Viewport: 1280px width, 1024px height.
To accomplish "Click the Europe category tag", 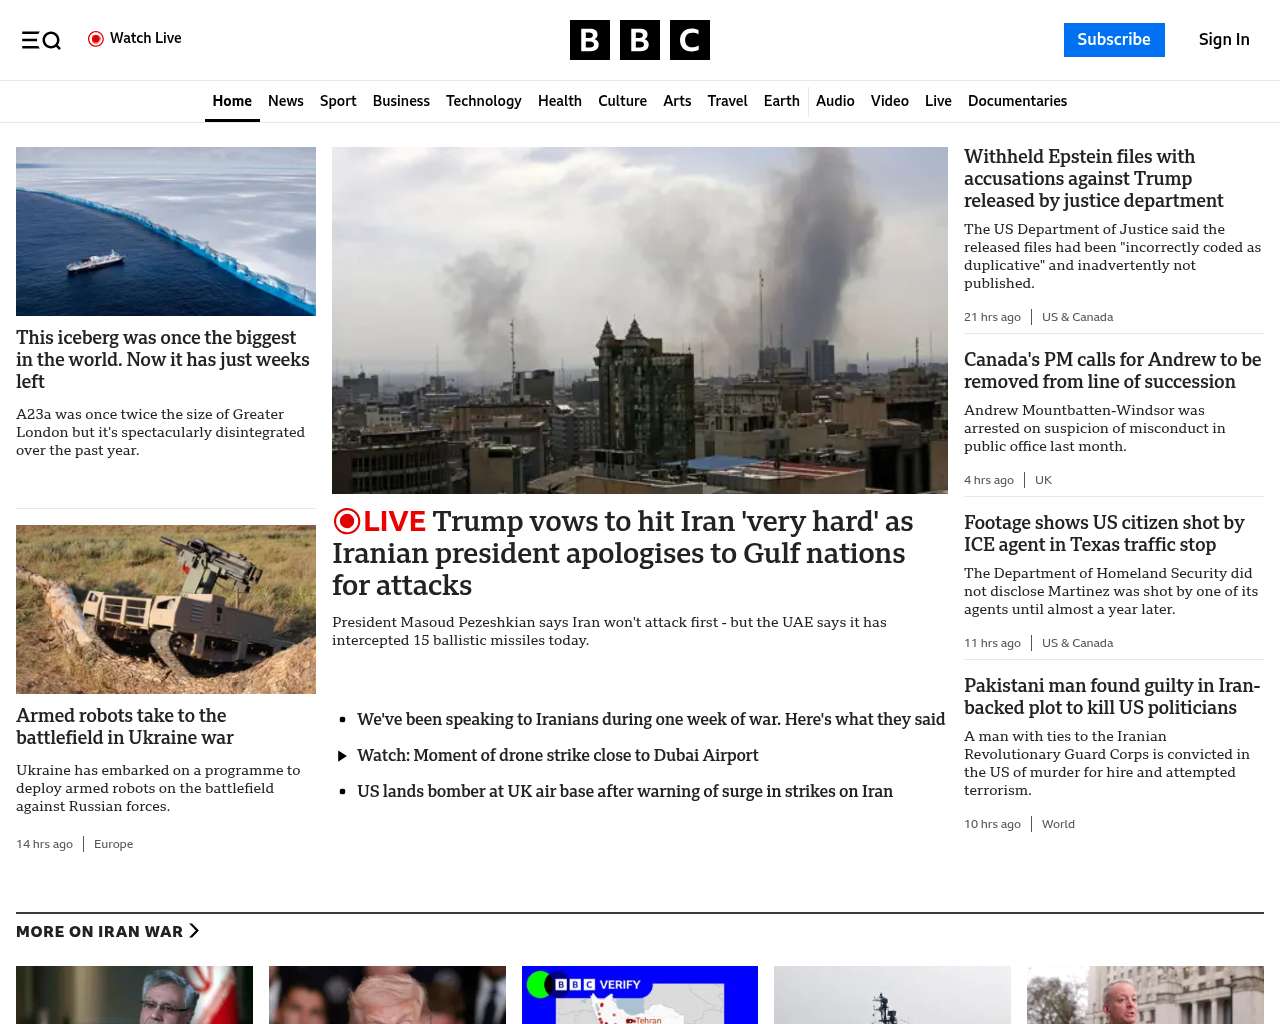I will (x=113, y=844).
